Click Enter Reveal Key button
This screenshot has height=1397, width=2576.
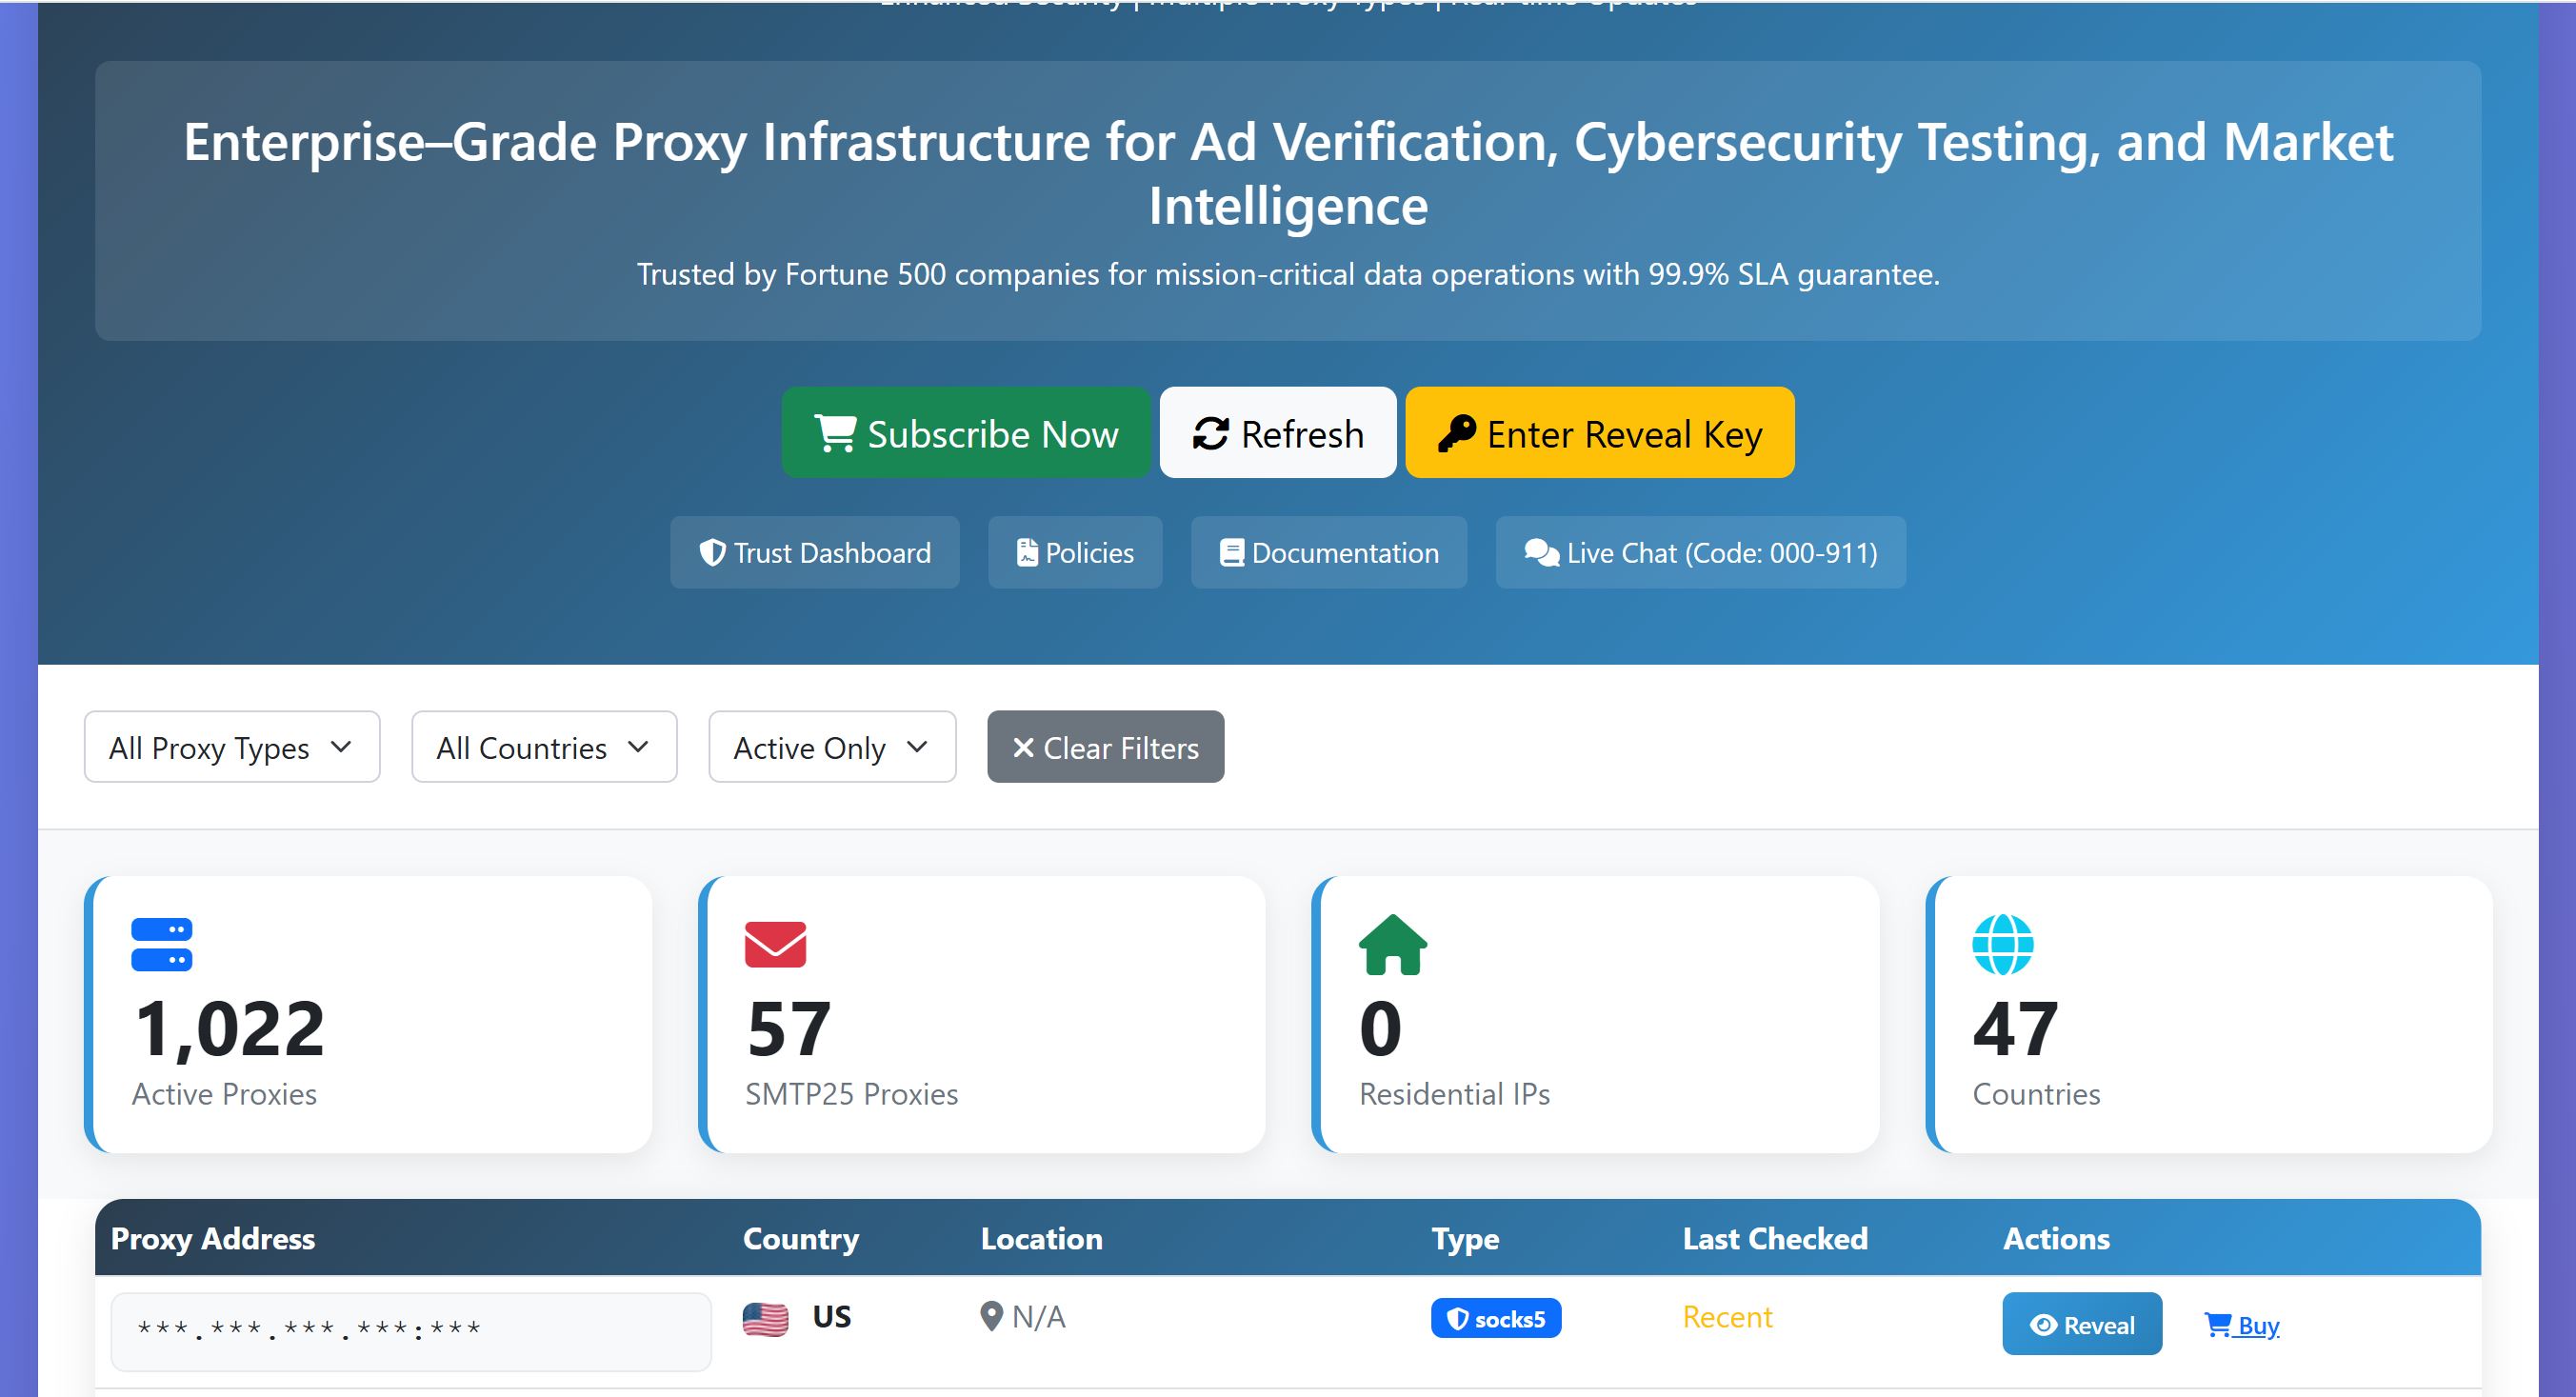(x=1599, y=433)
